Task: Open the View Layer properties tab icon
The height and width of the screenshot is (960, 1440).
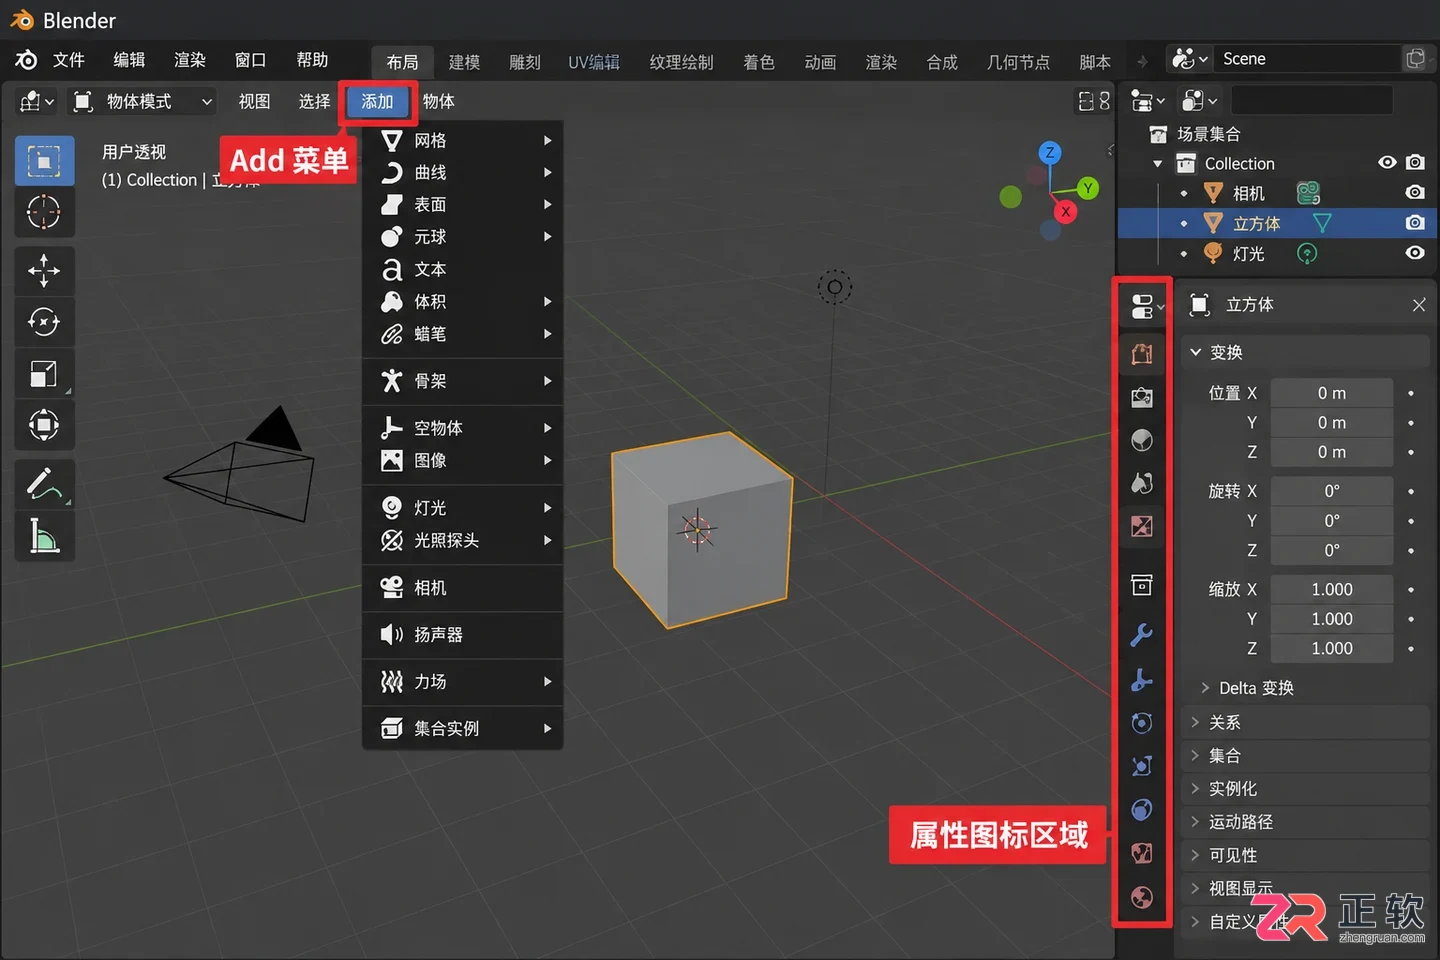Action: pyautogui.click(x=1142, y=441)
